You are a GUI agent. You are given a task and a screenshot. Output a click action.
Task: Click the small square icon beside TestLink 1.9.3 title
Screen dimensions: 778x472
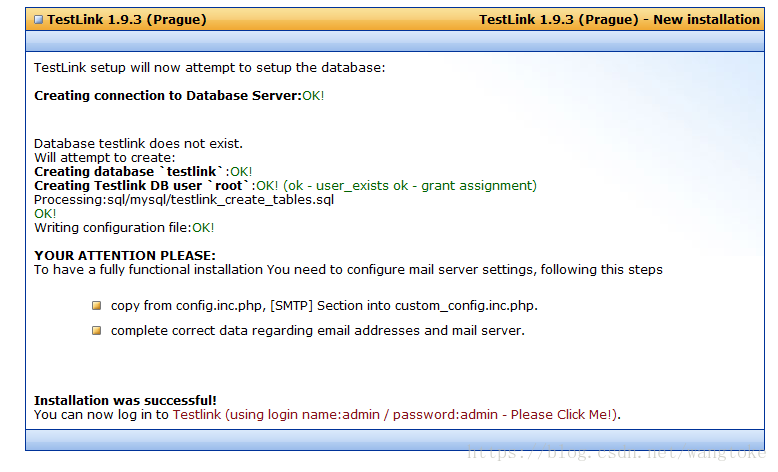pos(39,20)
